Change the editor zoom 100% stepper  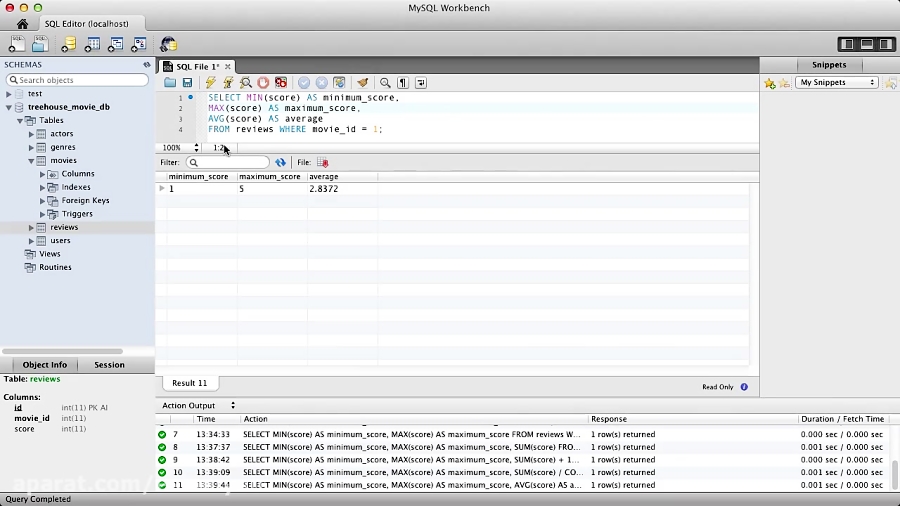point(196,147)
